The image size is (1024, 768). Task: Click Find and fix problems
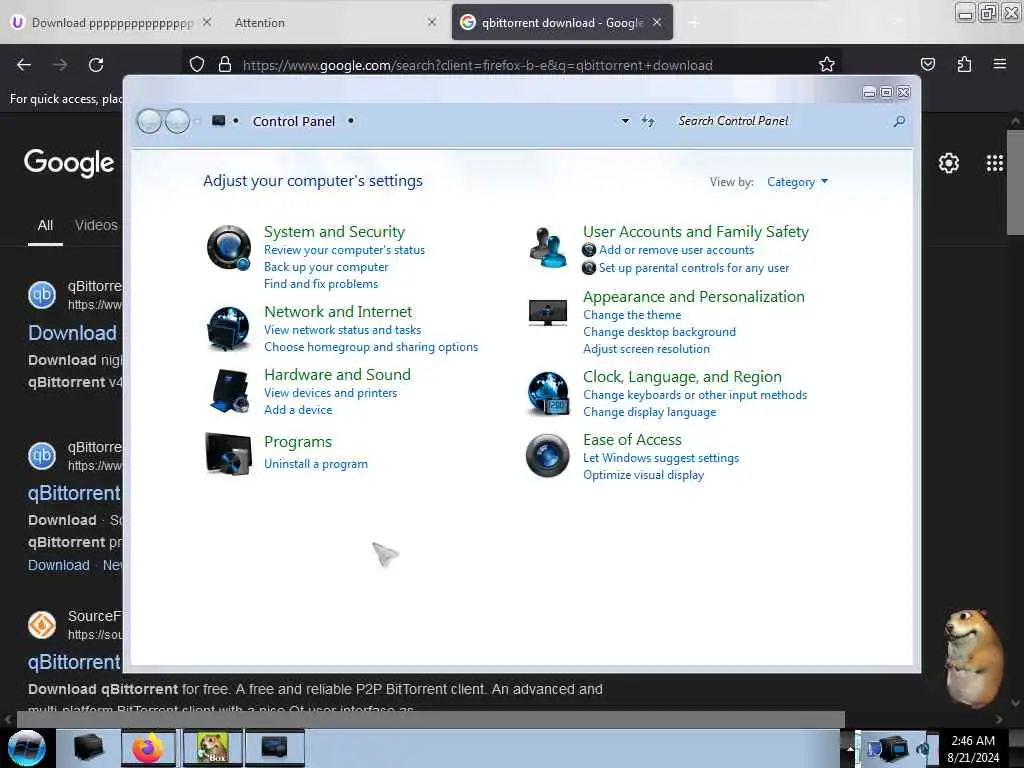coord(321,284)
